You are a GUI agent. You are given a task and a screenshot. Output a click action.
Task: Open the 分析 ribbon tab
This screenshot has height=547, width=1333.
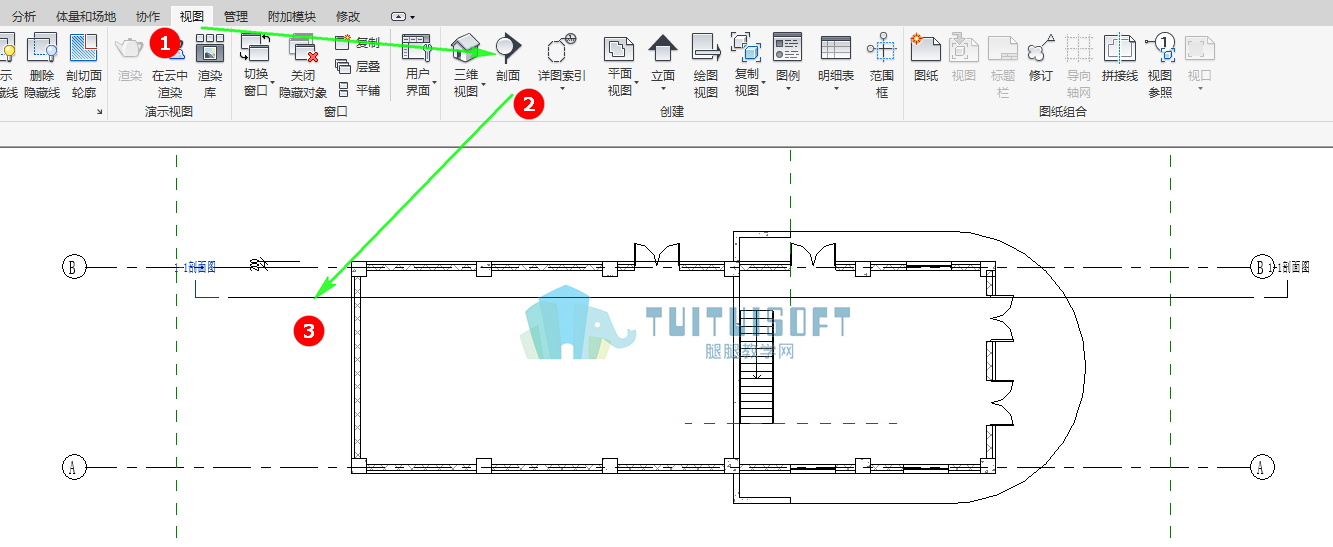(x=24, y=16)
